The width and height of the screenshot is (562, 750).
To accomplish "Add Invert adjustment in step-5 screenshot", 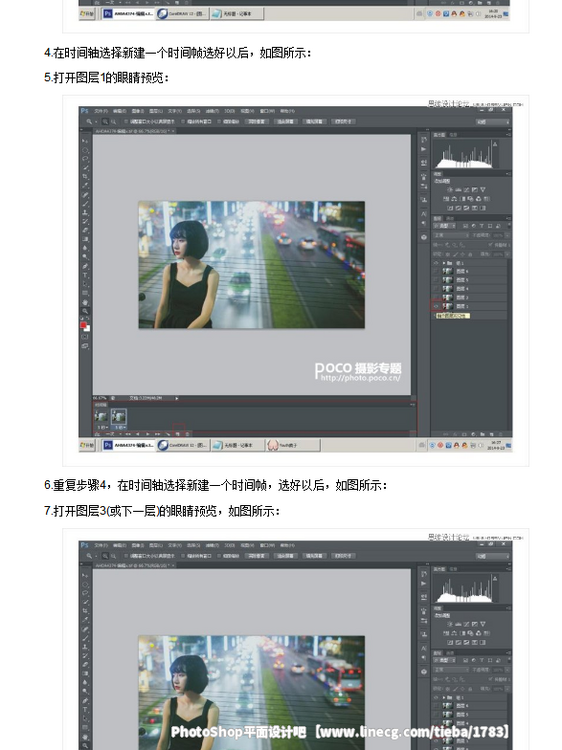I will (x=450, y=208).
